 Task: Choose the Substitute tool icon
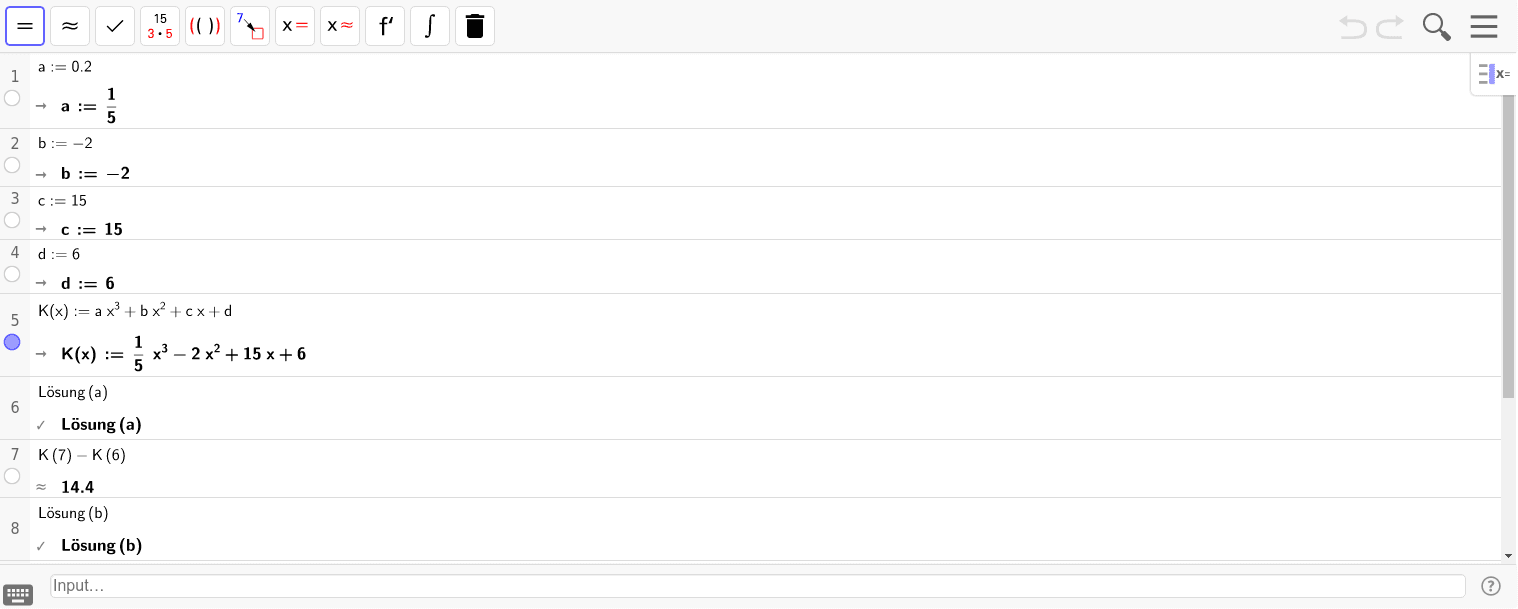tap(250, 26)
